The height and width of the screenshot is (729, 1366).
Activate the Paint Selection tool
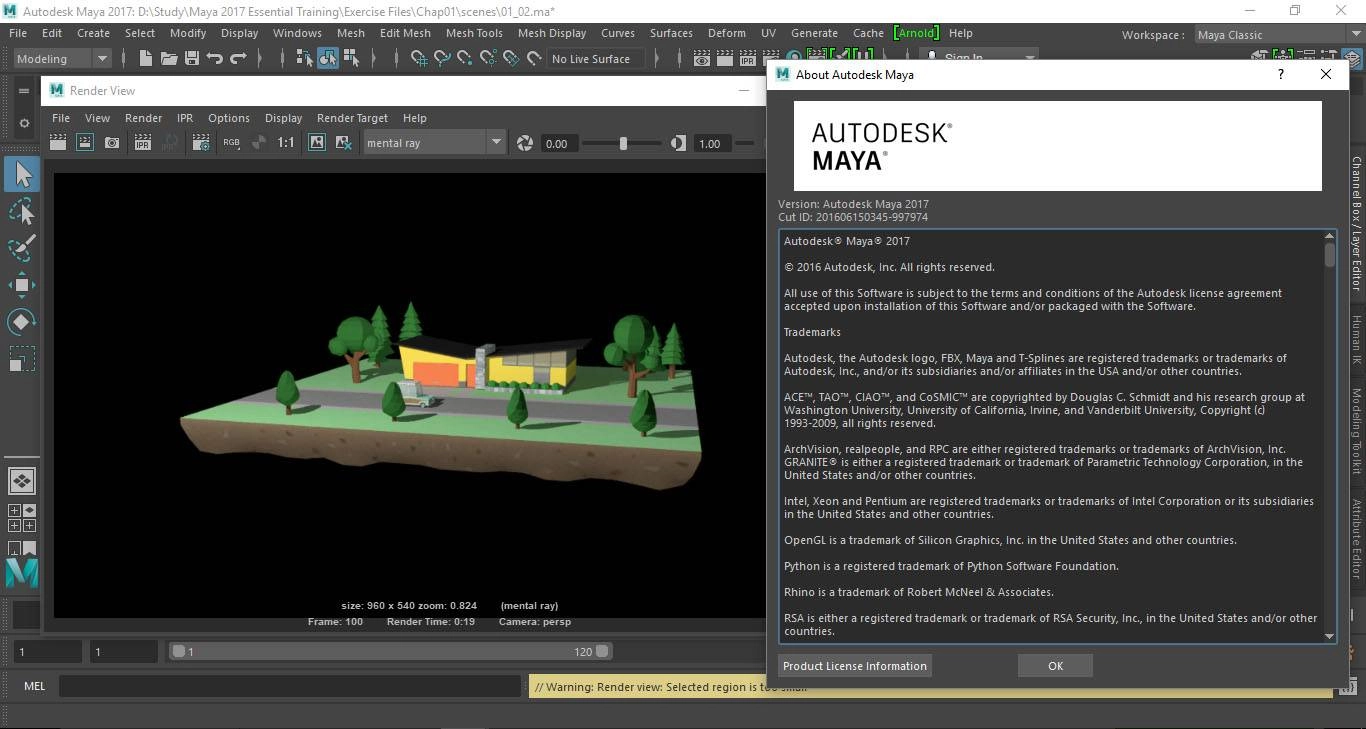pos(22,247)
